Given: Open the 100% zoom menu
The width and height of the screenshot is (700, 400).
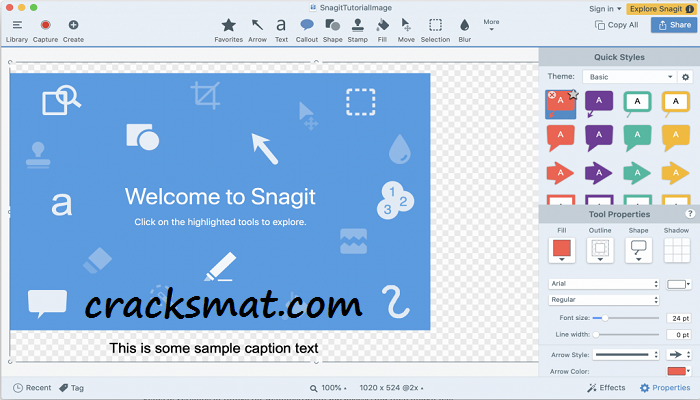Looking at the screenshot, I should tap(328, 388).
